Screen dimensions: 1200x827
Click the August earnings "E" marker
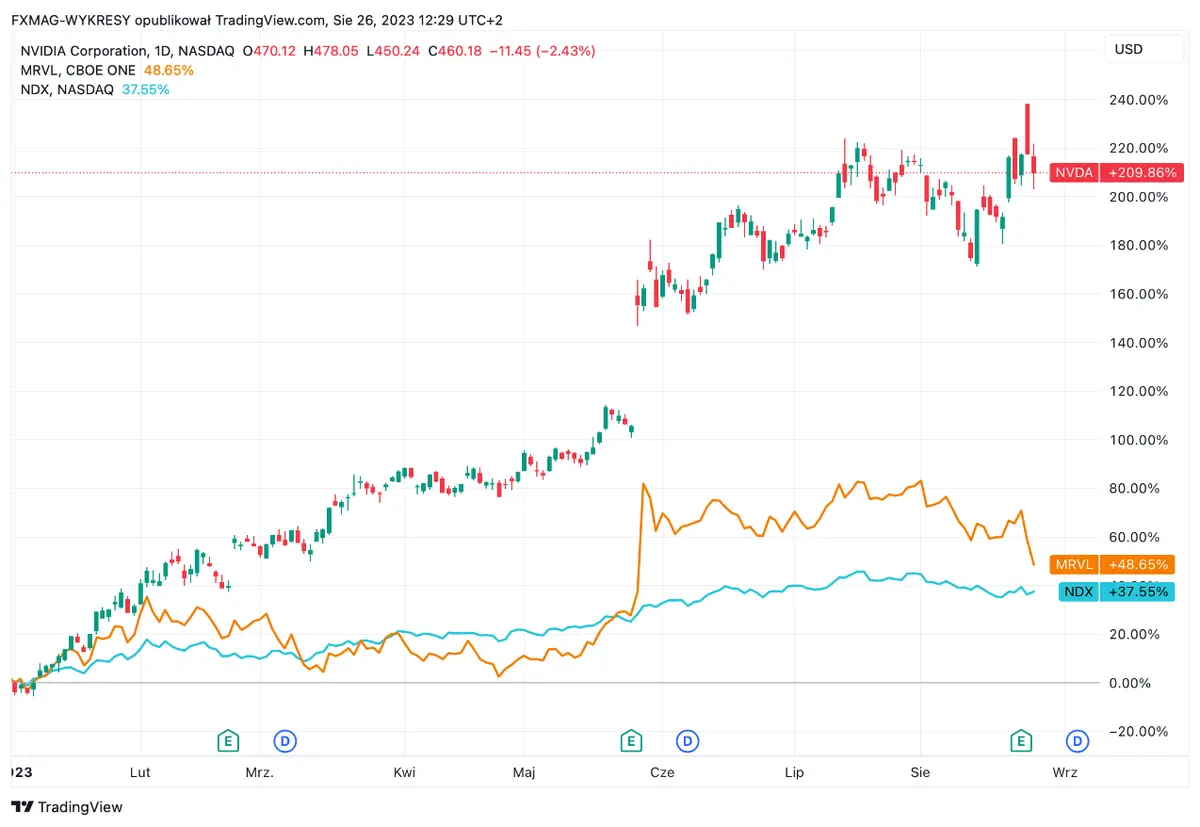[x=1021, y=741]
